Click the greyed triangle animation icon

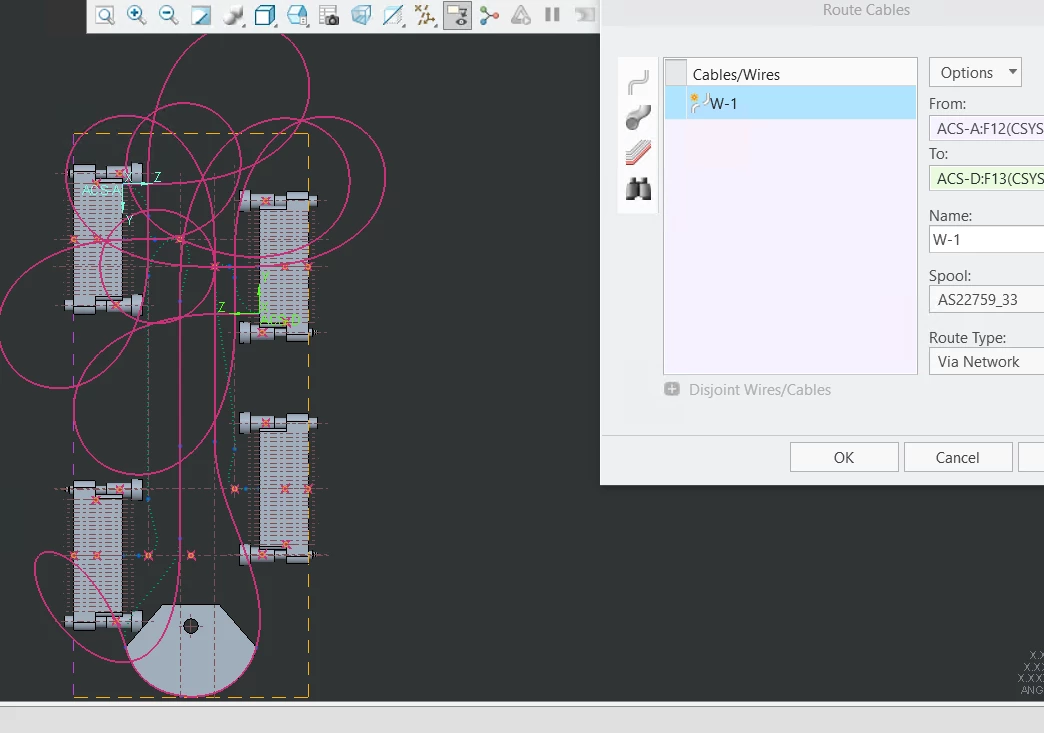(x=521, y=15)
